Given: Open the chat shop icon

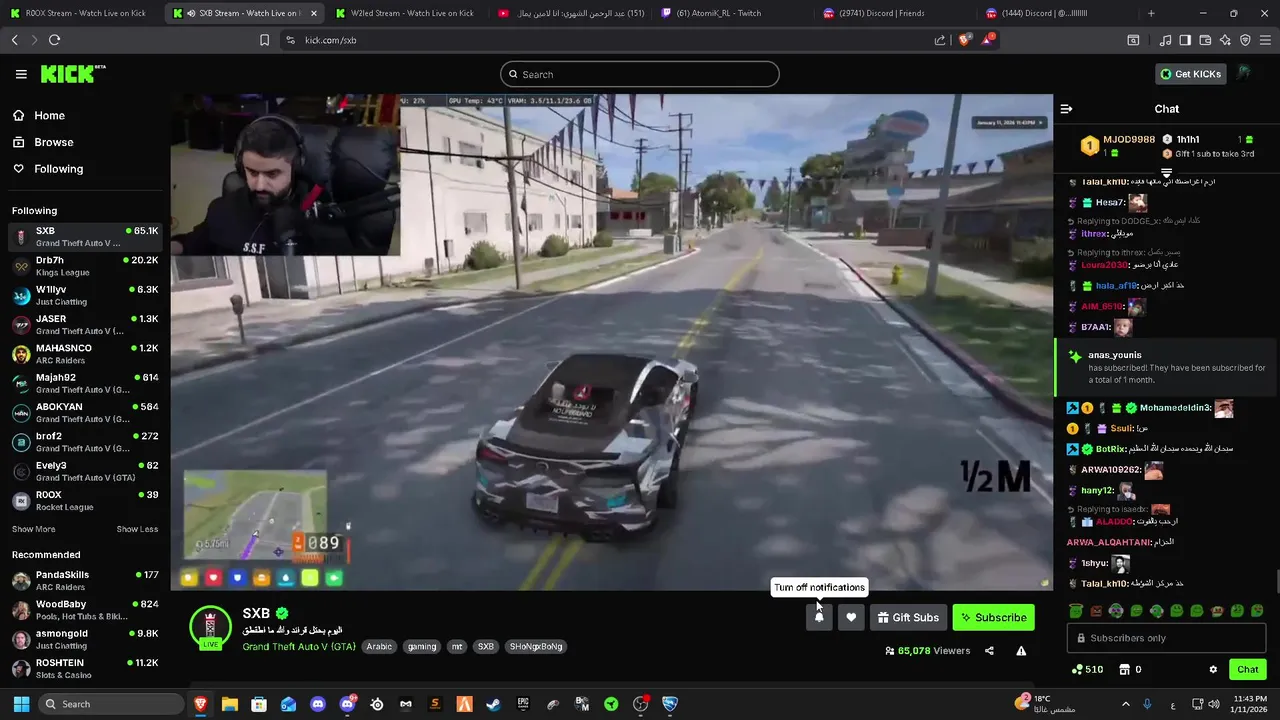Looking at the screenshot, I should (1125, 669).
